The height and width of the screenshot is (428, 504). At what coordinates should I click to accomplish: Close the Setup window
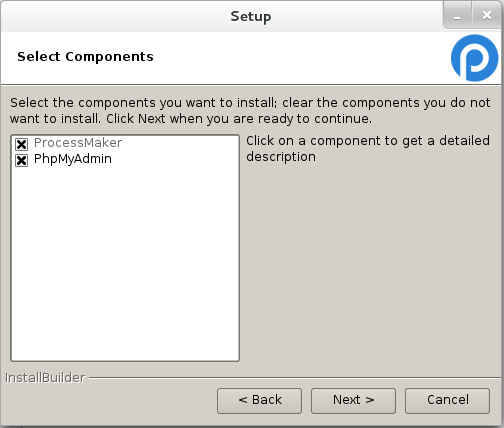(487, 15)
